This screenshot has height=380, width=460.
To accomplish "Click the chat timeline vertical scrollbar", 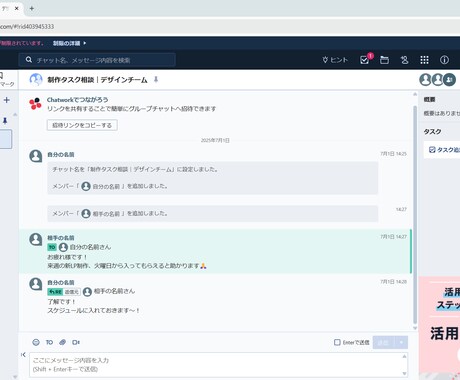I will 415,214.
